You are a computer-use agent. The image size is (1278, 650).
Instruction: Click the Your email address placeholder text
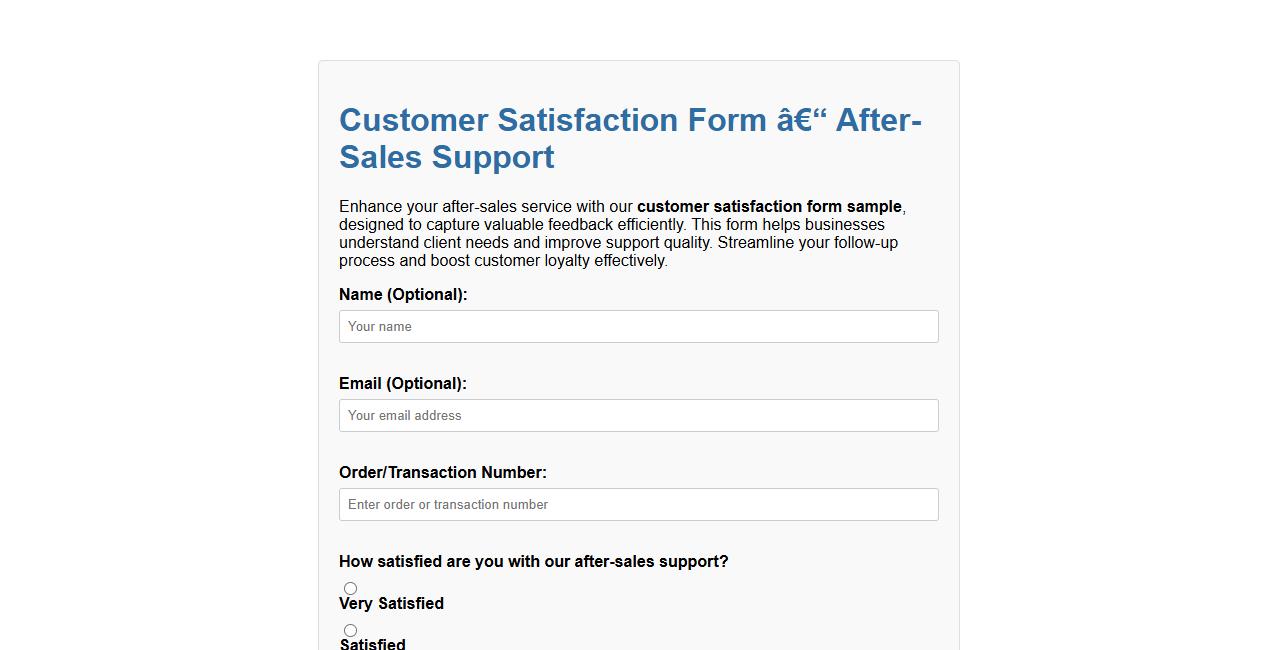(403, 415)
